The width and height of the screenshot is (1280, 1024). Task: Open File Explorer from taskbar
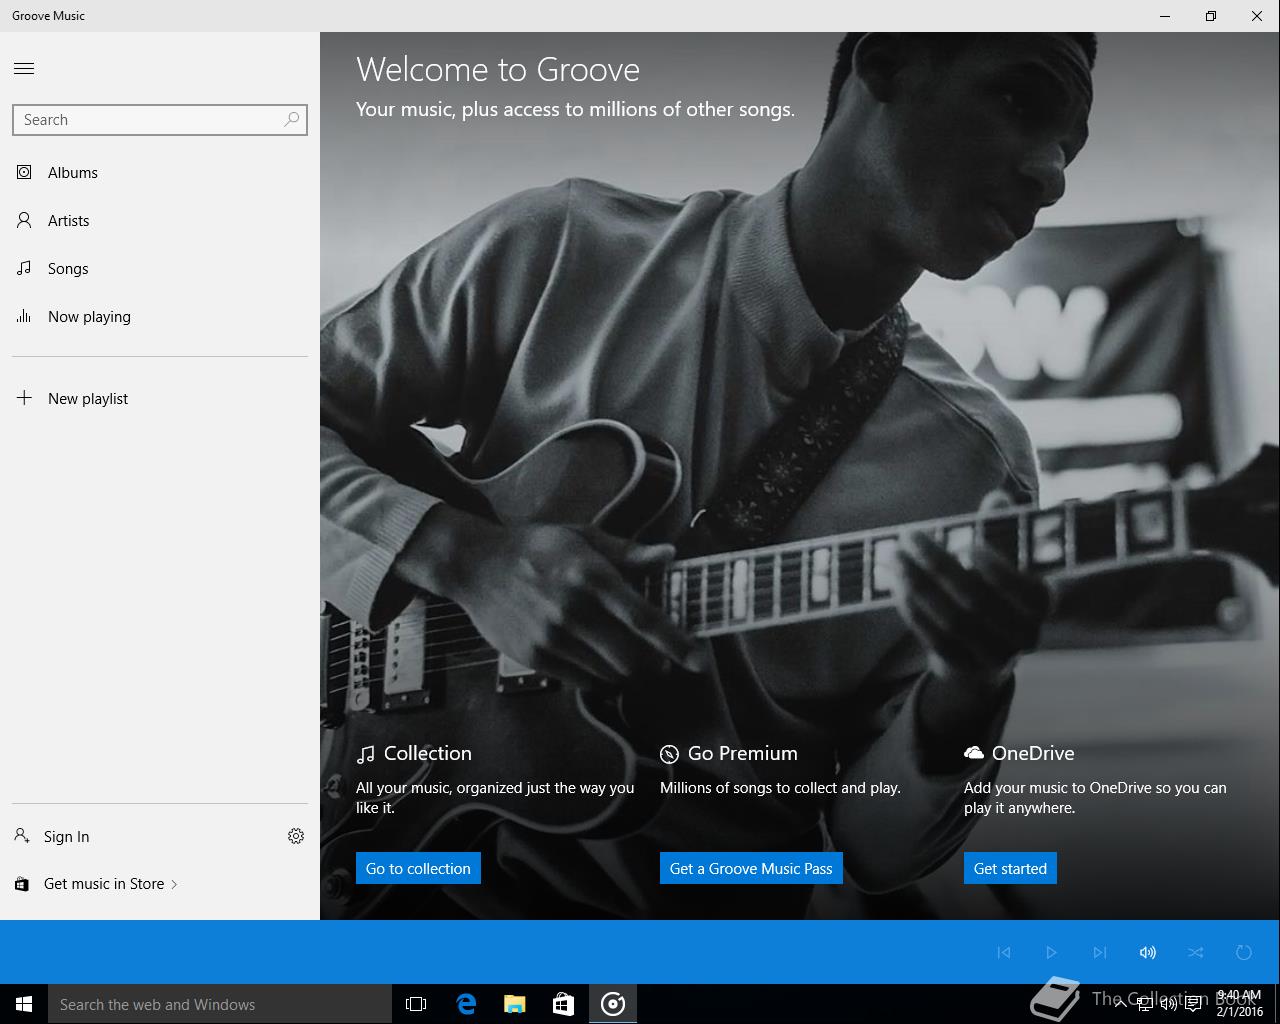point(515,1004)
